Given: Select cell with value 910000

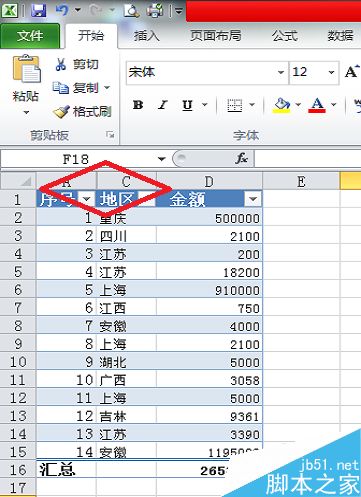Looking at the screenshot, I should [209, 290].
